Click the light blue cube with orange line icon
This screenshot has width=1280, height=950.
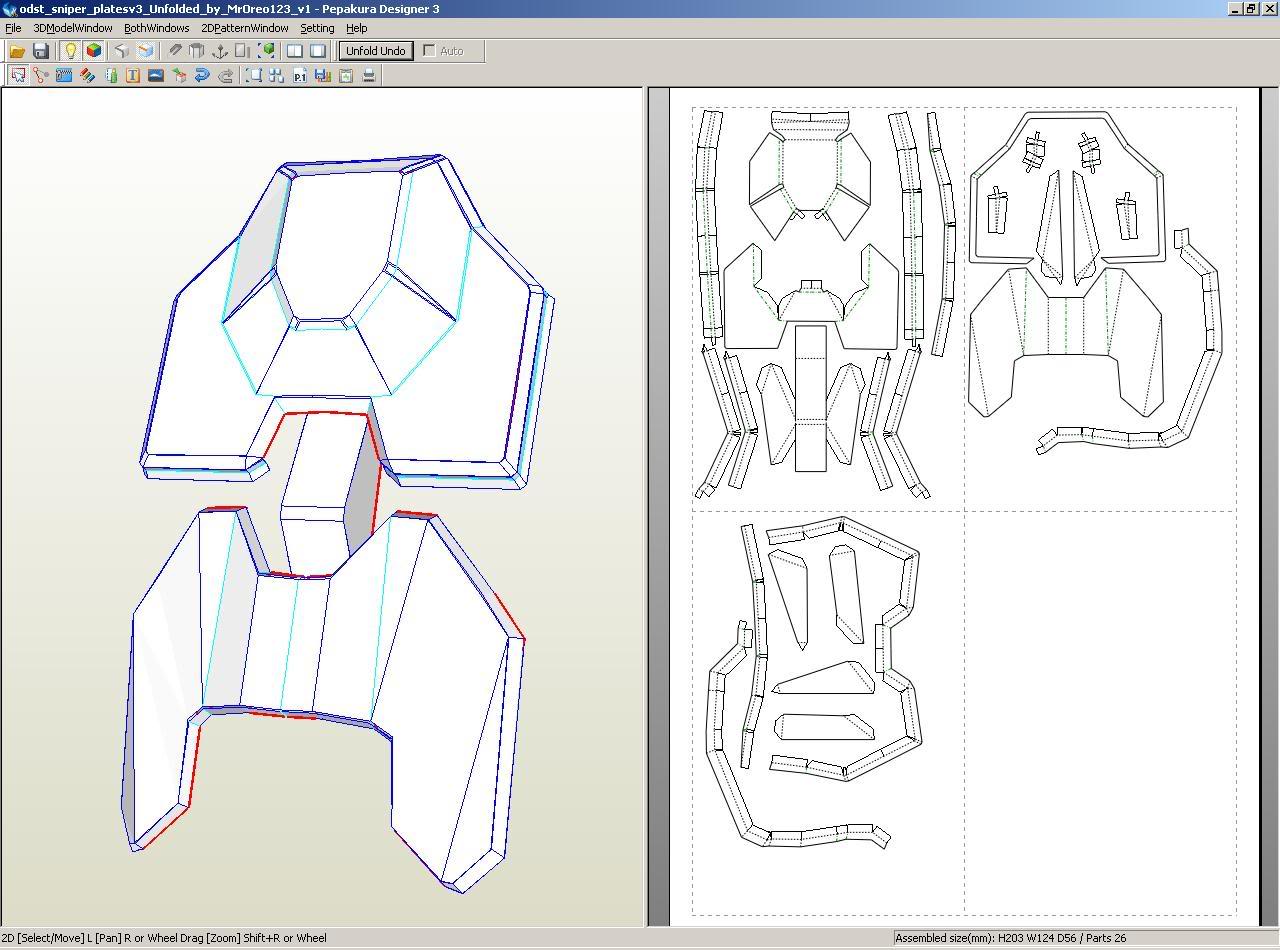pos(146,51)
